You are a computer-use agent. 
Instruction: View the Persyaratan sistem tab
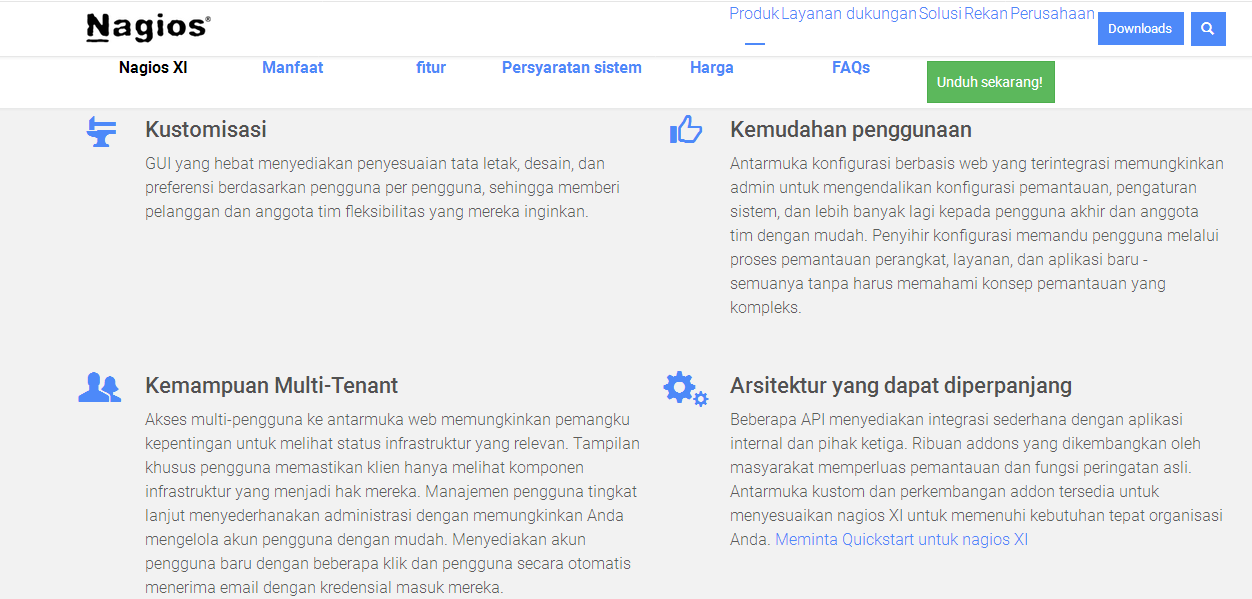click(571, 68)
